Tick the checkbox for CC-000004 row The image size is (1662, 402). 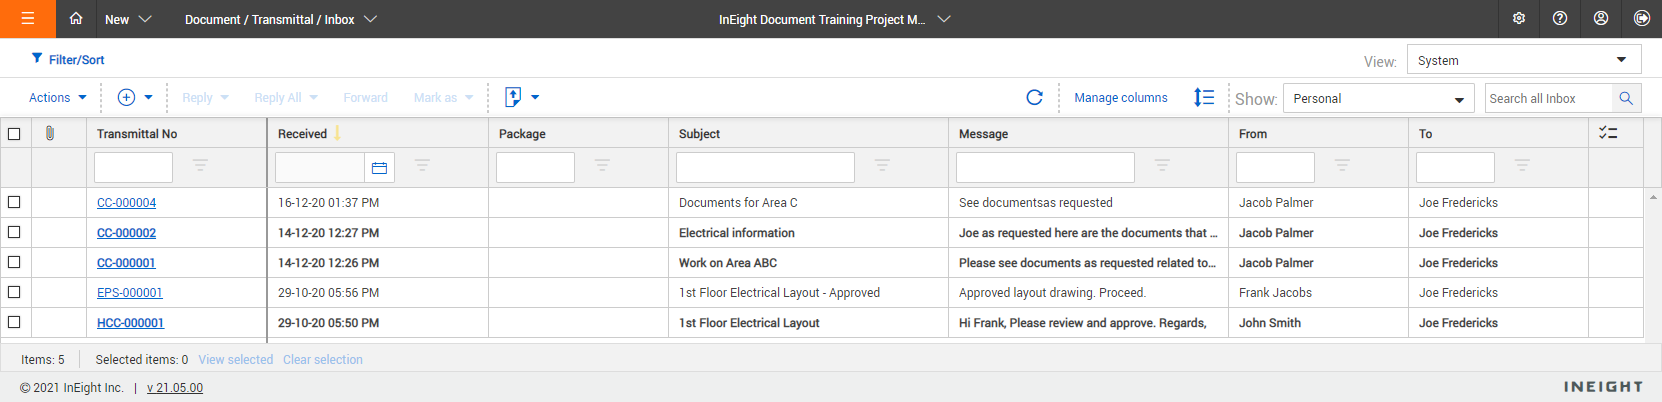pyautogui.click(x=14, y=202)
